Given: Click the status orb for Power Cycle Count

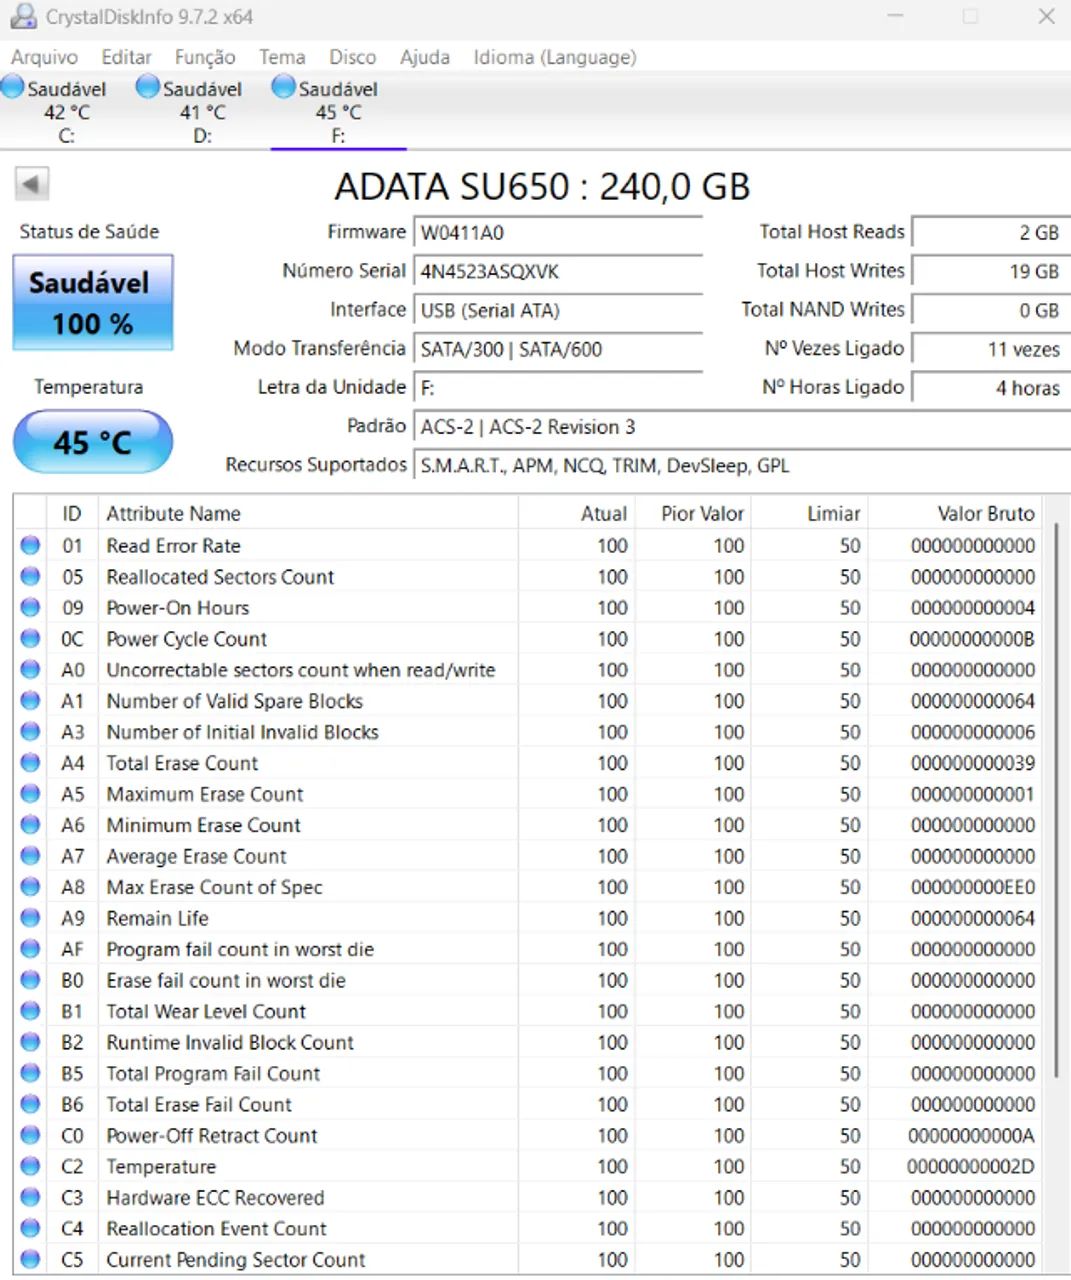Looking at the screenshot, I should pyautogui.click(x=30, y=638).
